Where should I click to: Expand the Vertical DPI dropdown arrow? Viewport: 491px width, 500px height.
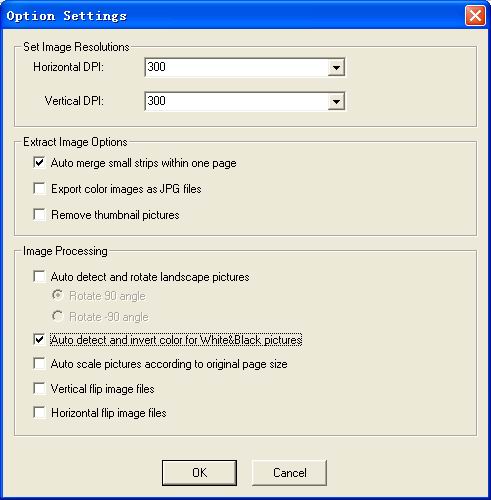[336, 101]
